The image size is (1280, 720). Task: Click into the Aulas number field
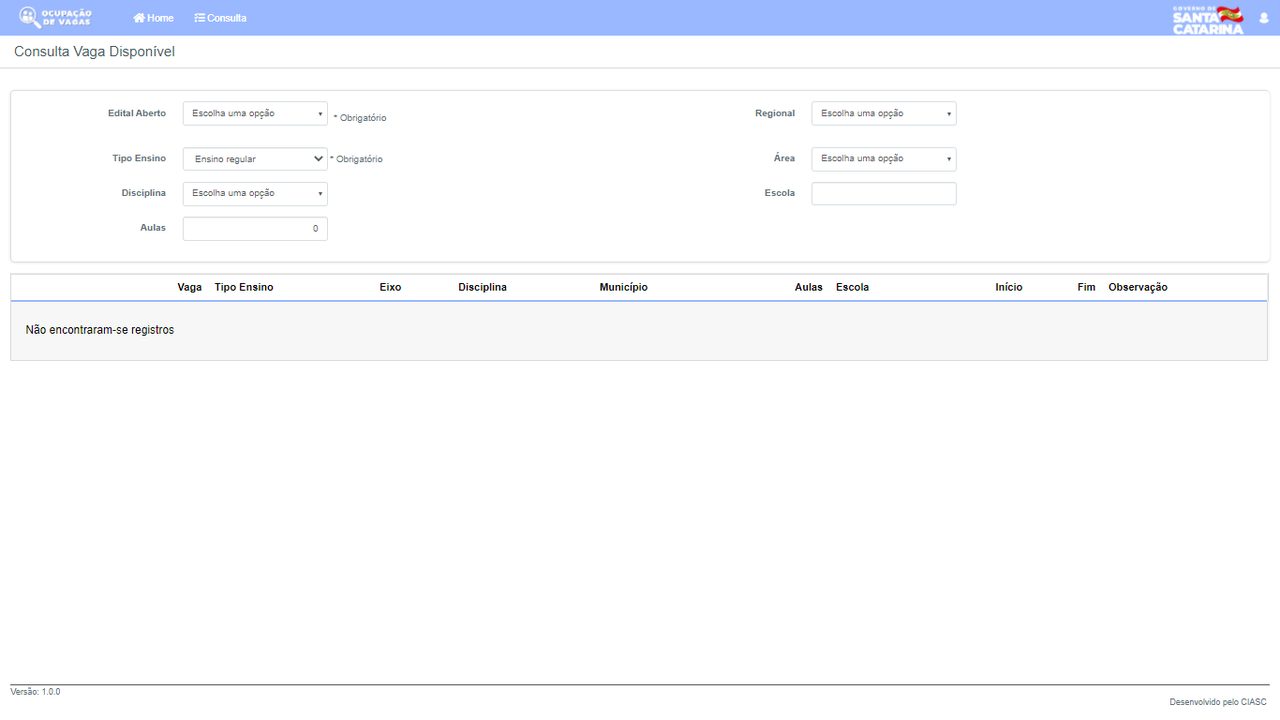(x=255, y=229)
